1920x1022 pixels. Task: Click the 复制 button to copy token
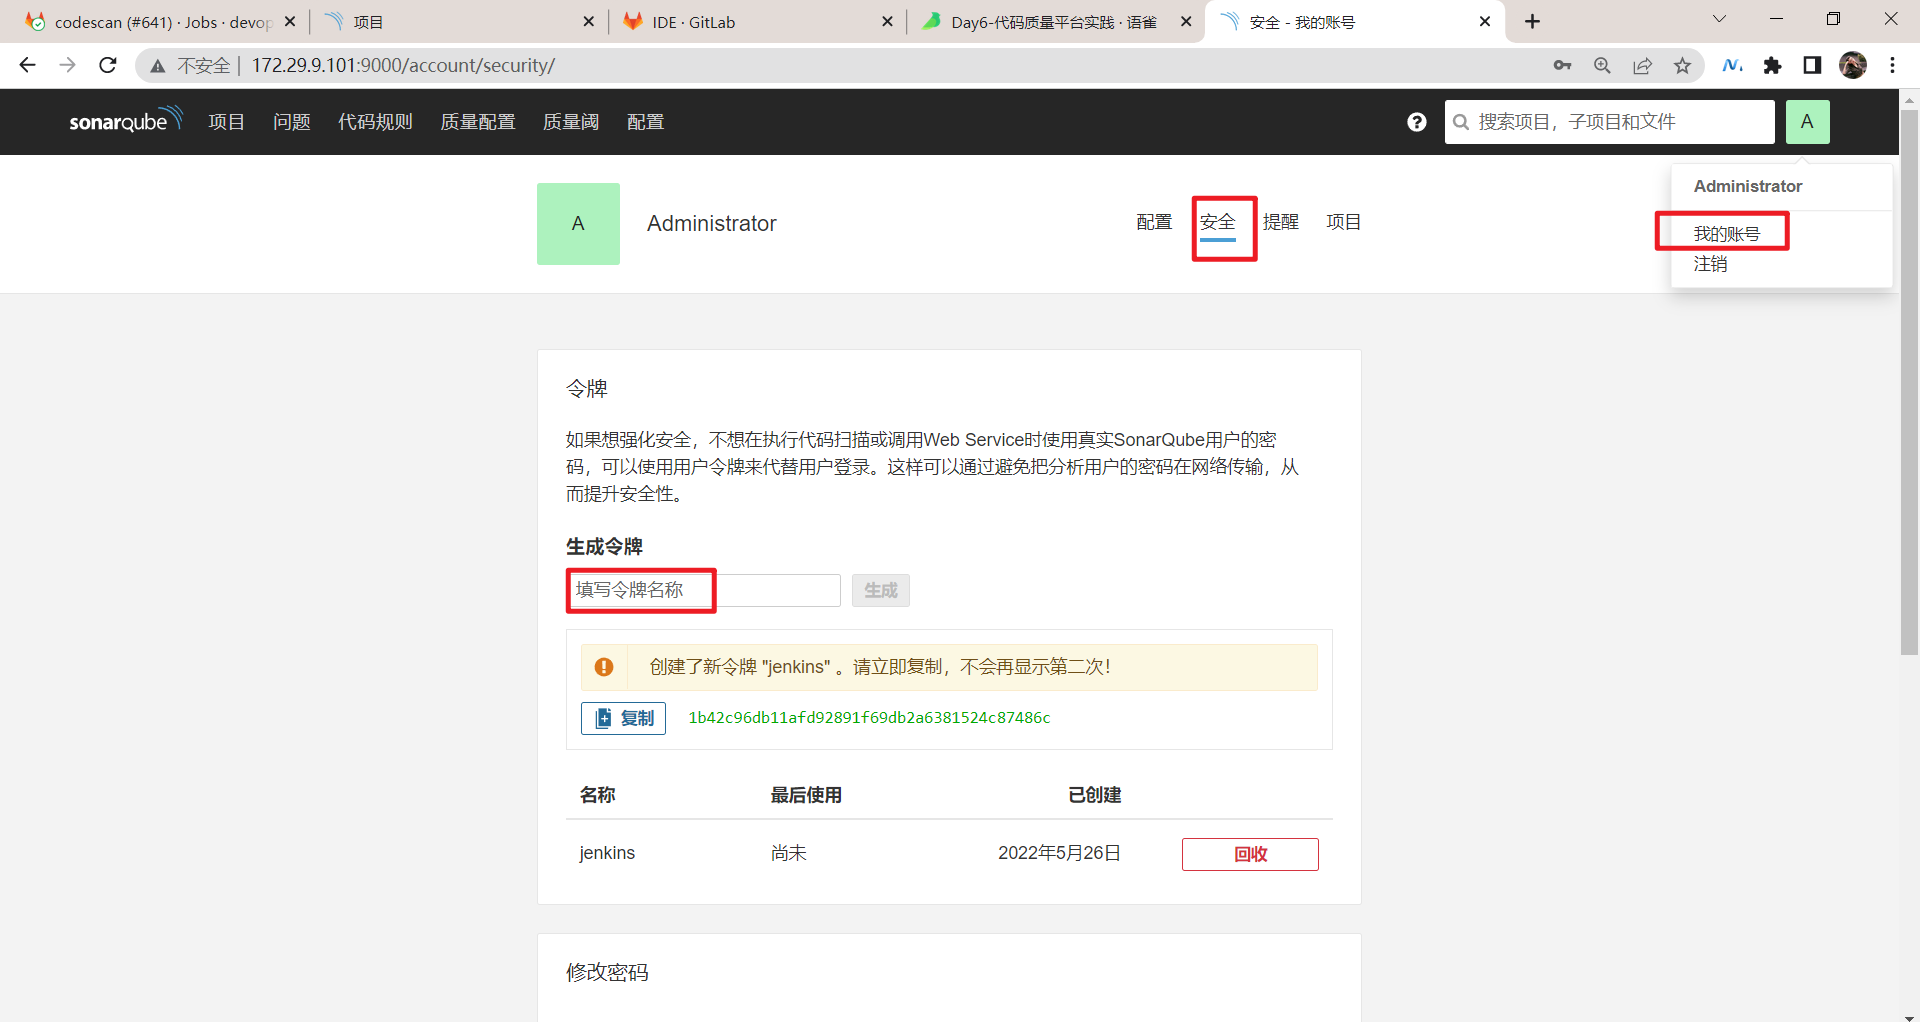click(x=623, y=718)
